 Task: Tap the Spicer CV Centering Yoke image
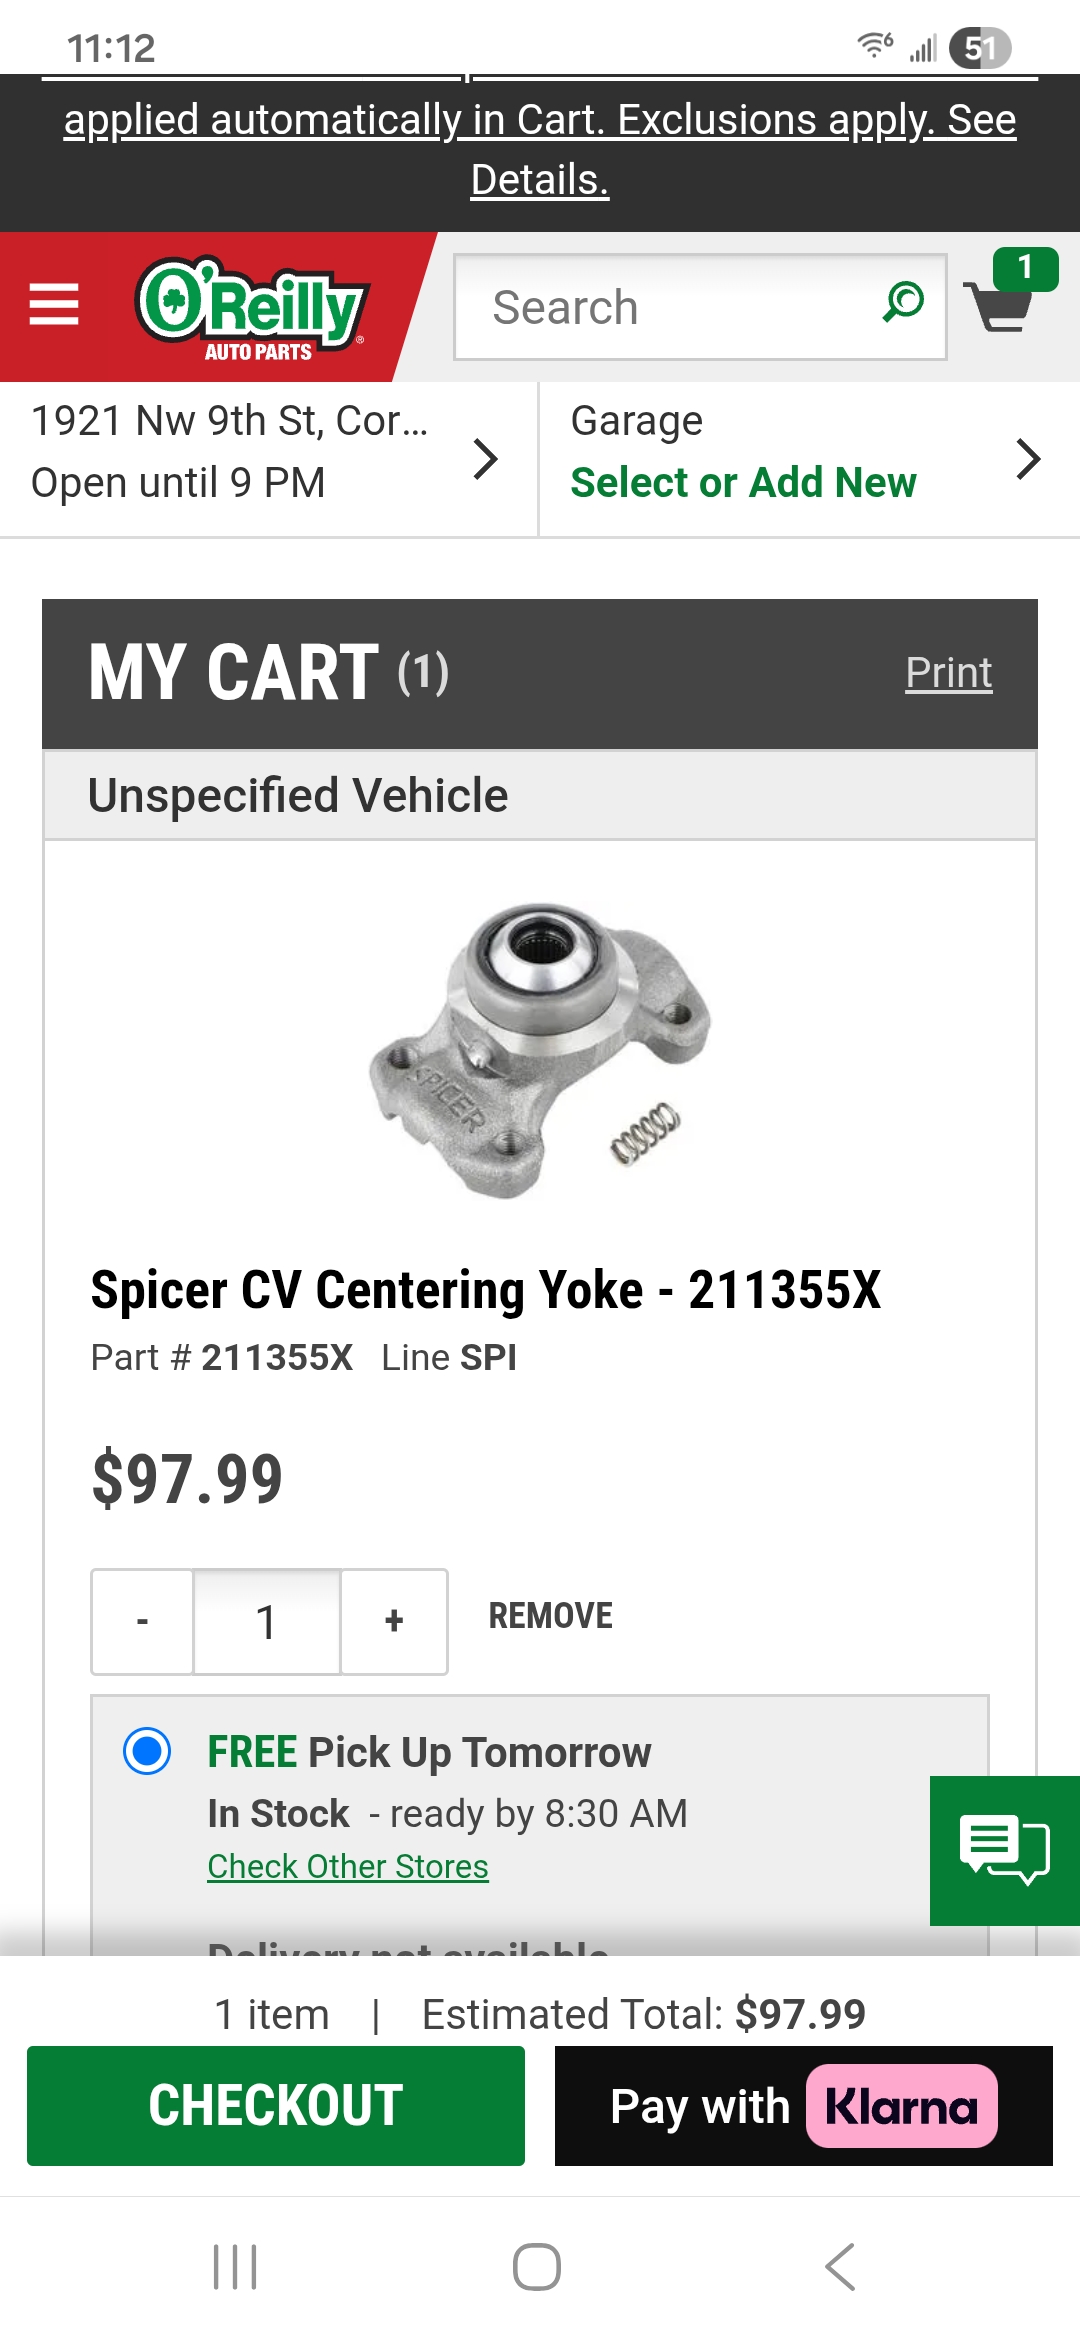click(x=540, y=1050)
